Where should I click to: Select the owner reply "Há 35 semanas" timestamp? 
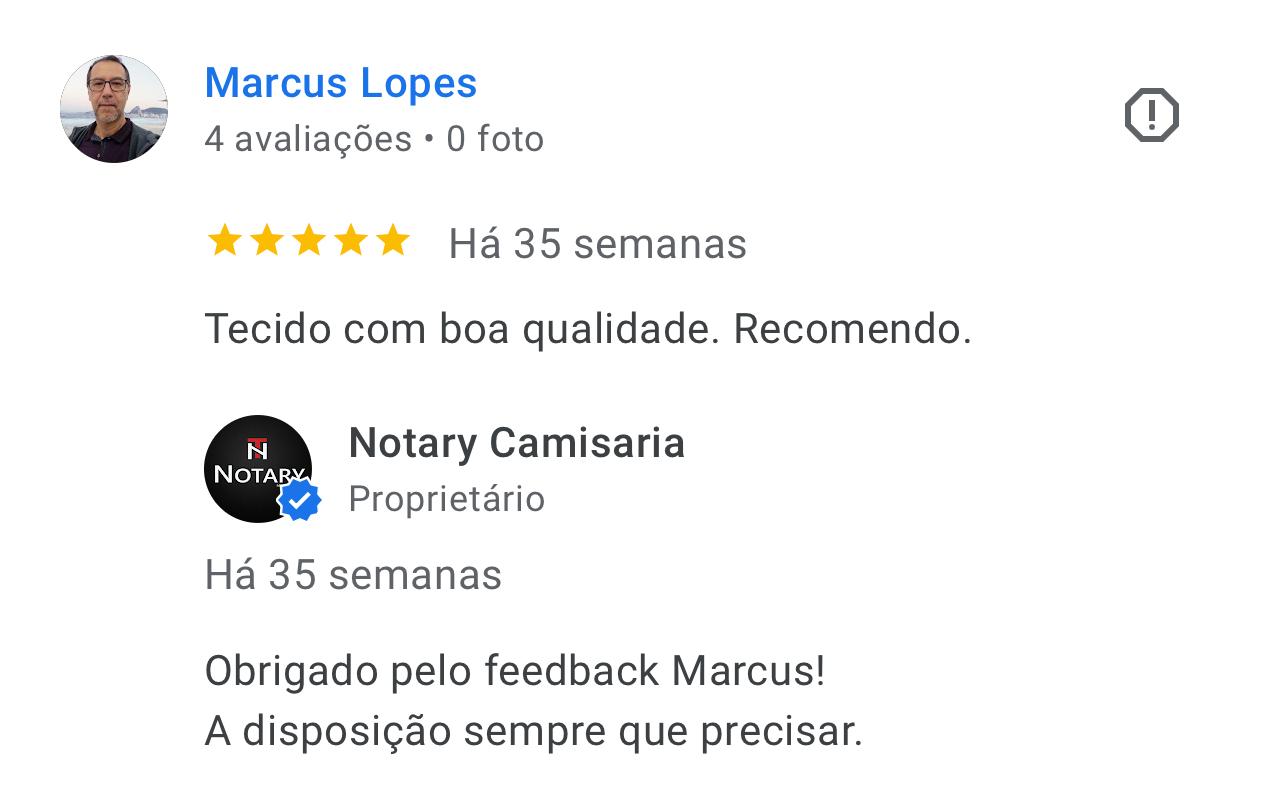353,575
